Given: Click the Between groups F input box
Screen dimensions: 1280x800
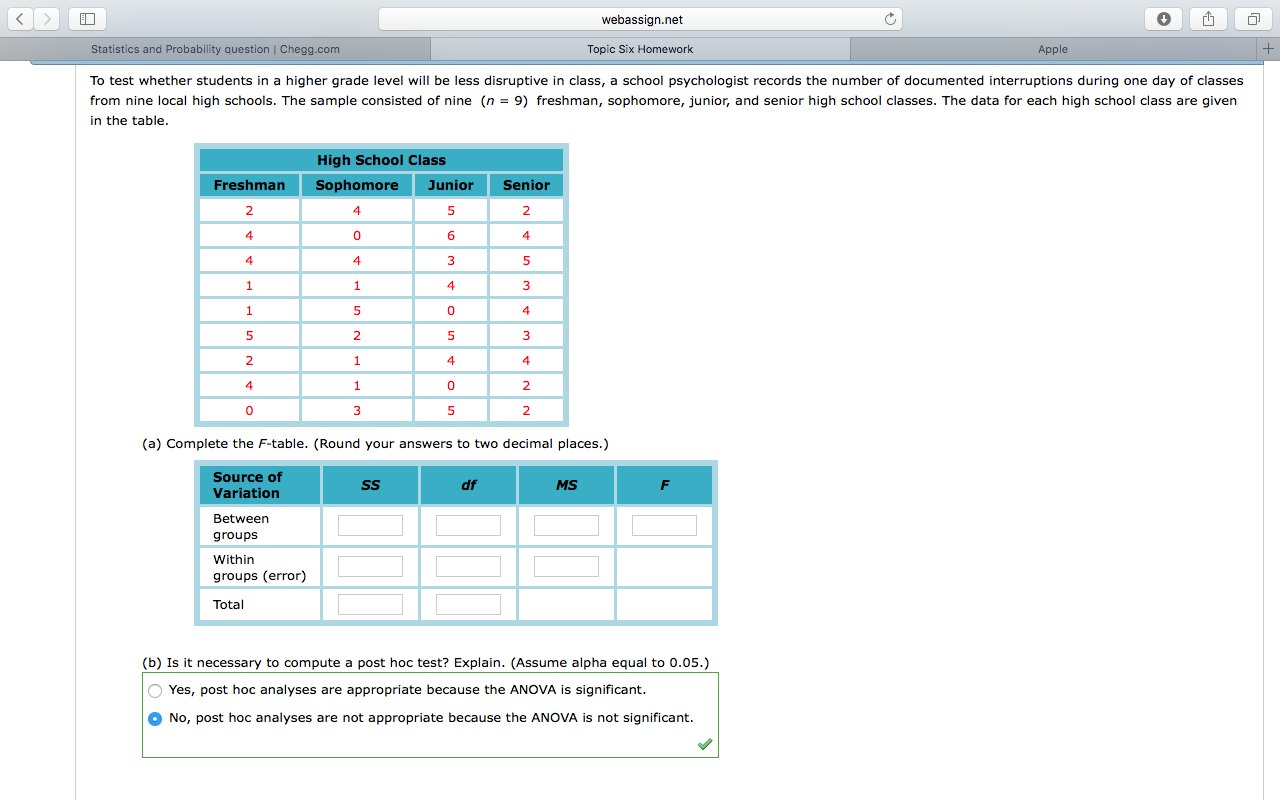Looking at the screenshot, I should (664, 525).
